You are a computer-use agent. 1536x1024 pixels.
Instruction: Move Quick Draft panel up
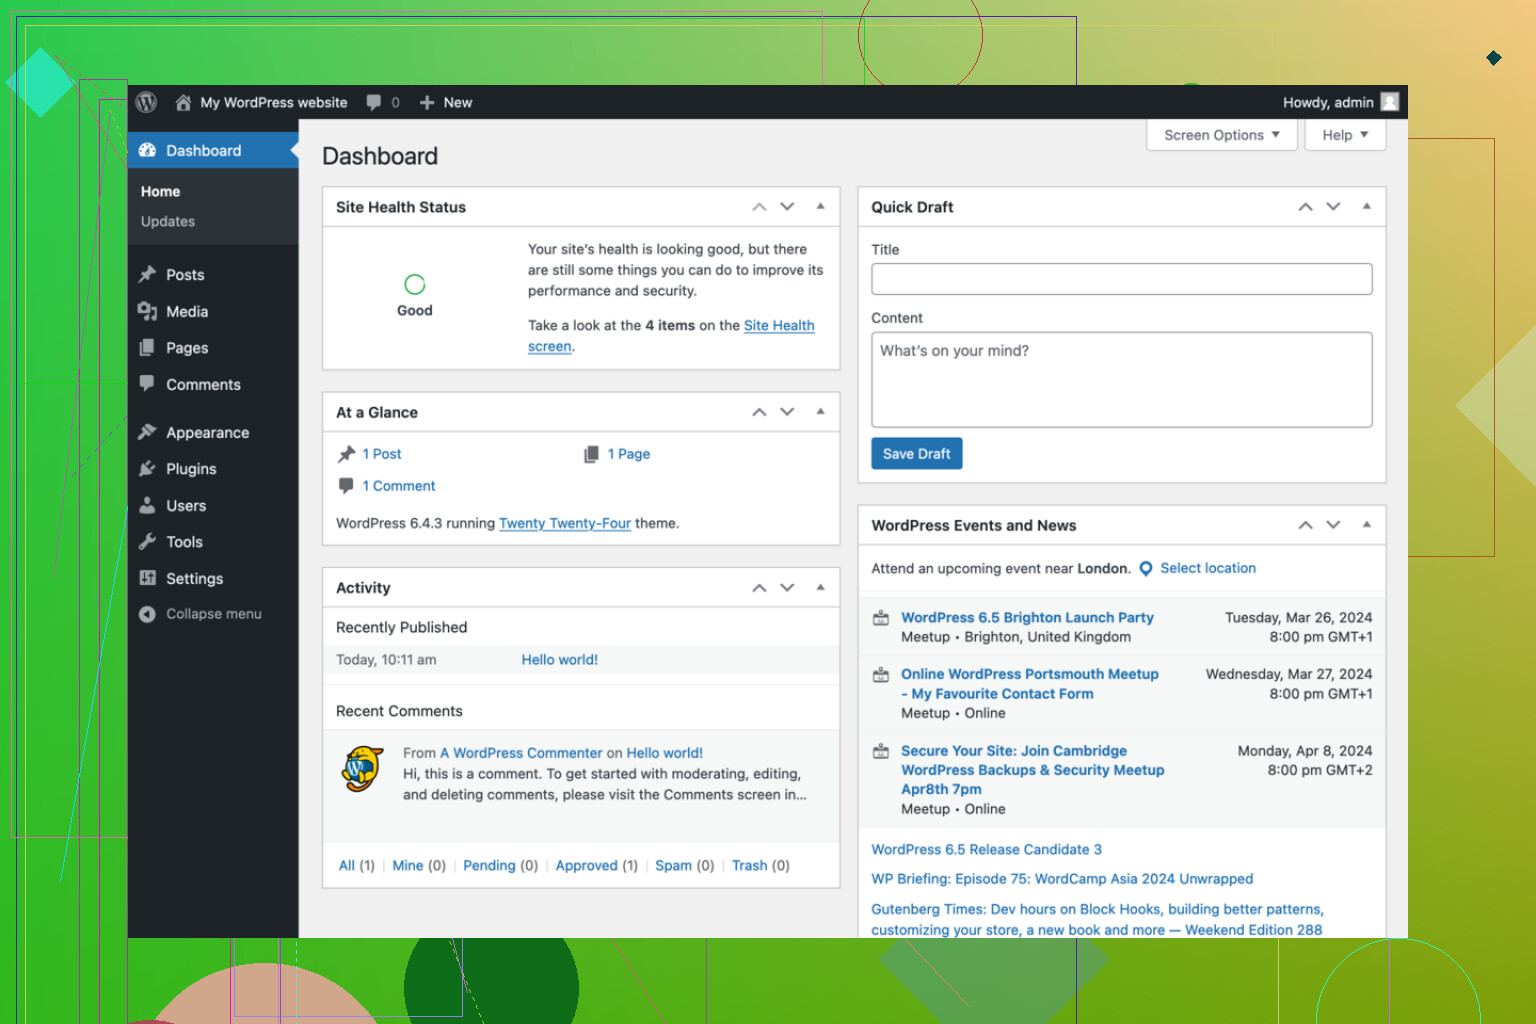[1305, 207]
